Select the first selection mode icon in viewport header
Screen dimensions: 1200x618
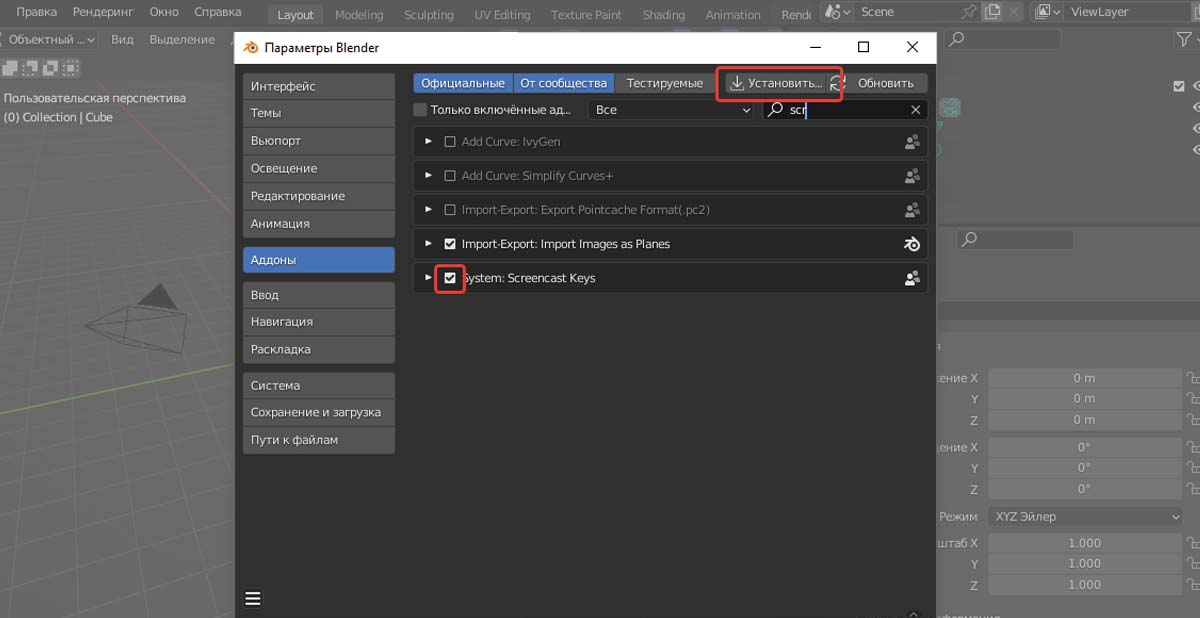point(10,68)
